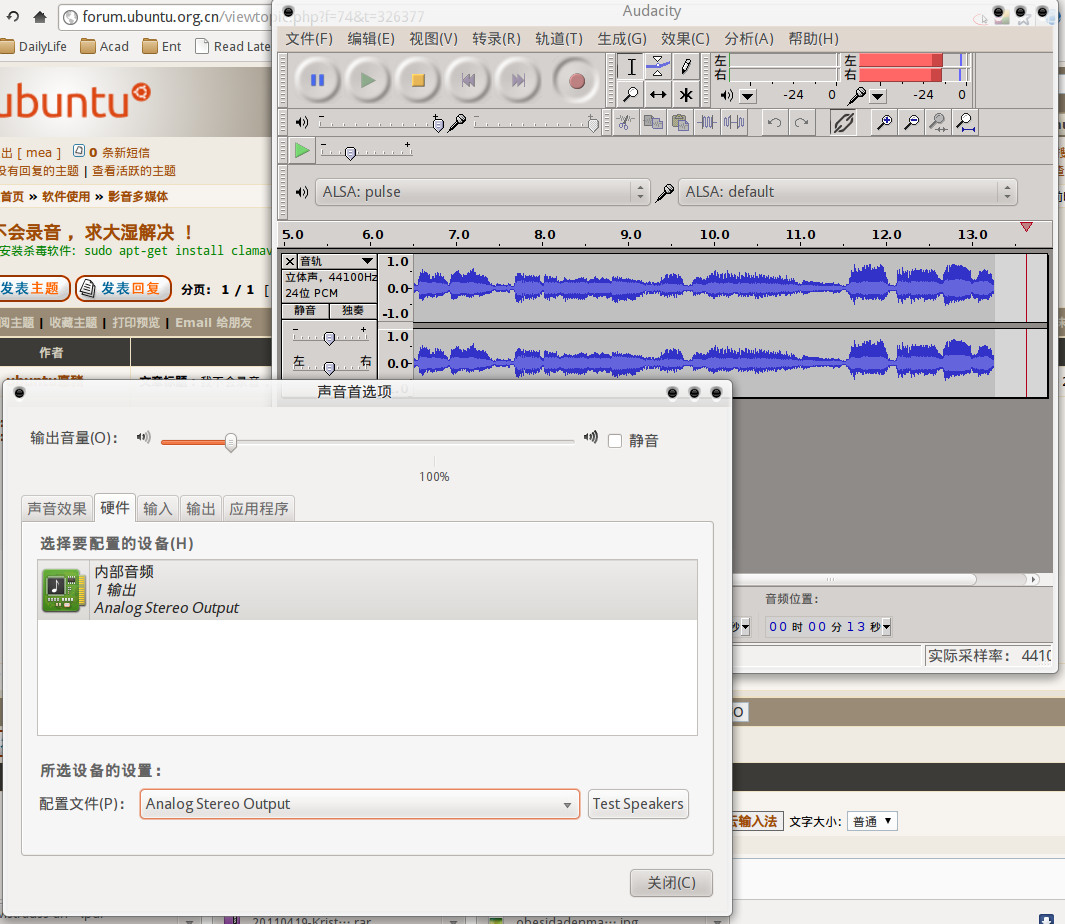Zoom in on the waveform
1065x924 pixels.
click(884, 122)
